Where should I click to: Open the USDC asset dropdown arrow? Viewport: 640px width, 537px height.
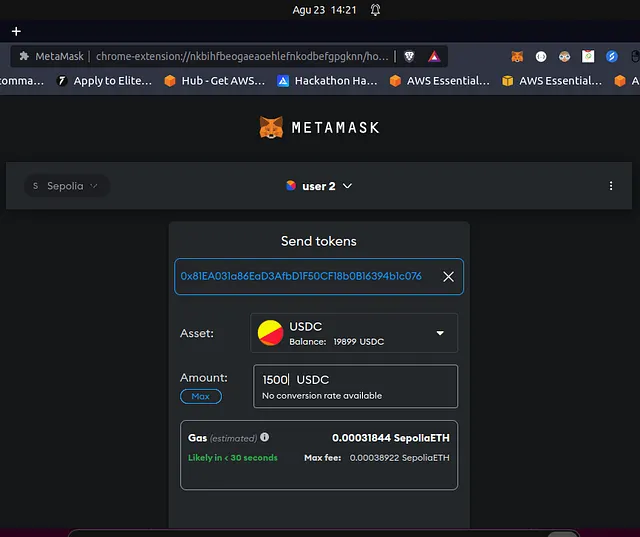[440, 333]
